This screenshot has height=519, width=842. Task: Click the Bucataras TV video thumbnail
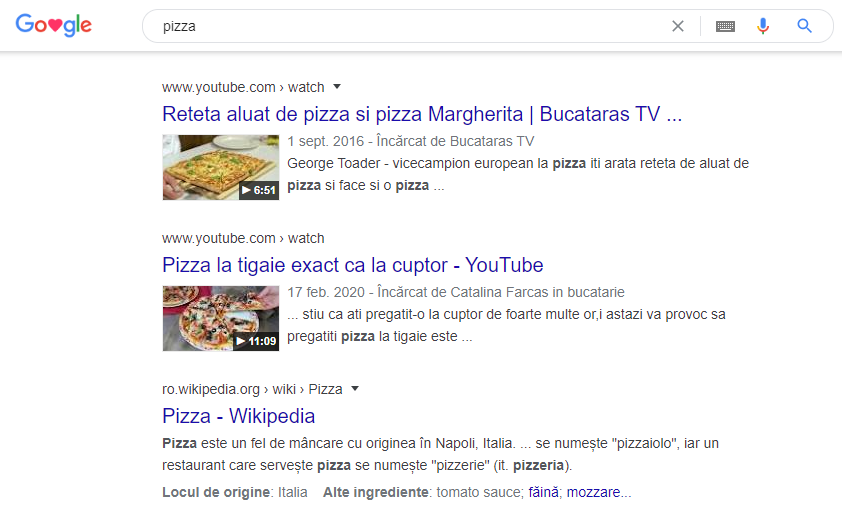[x=220, y=167]
